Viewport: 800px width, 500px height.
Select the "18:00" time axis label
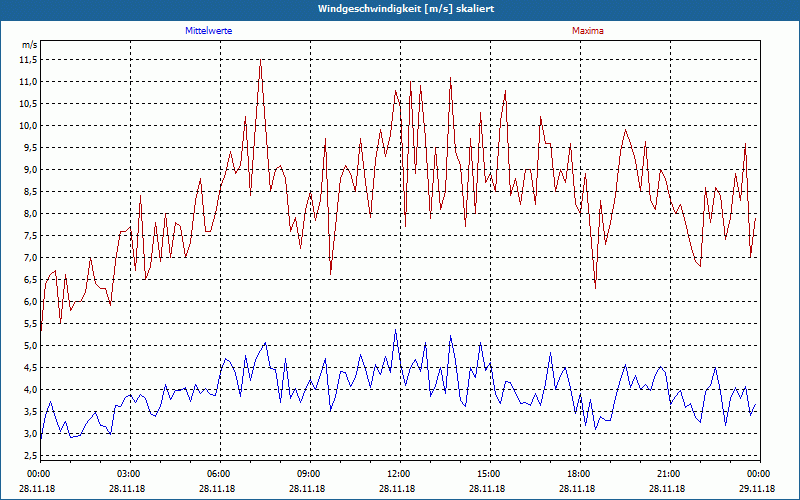click(x=577, y=474)
